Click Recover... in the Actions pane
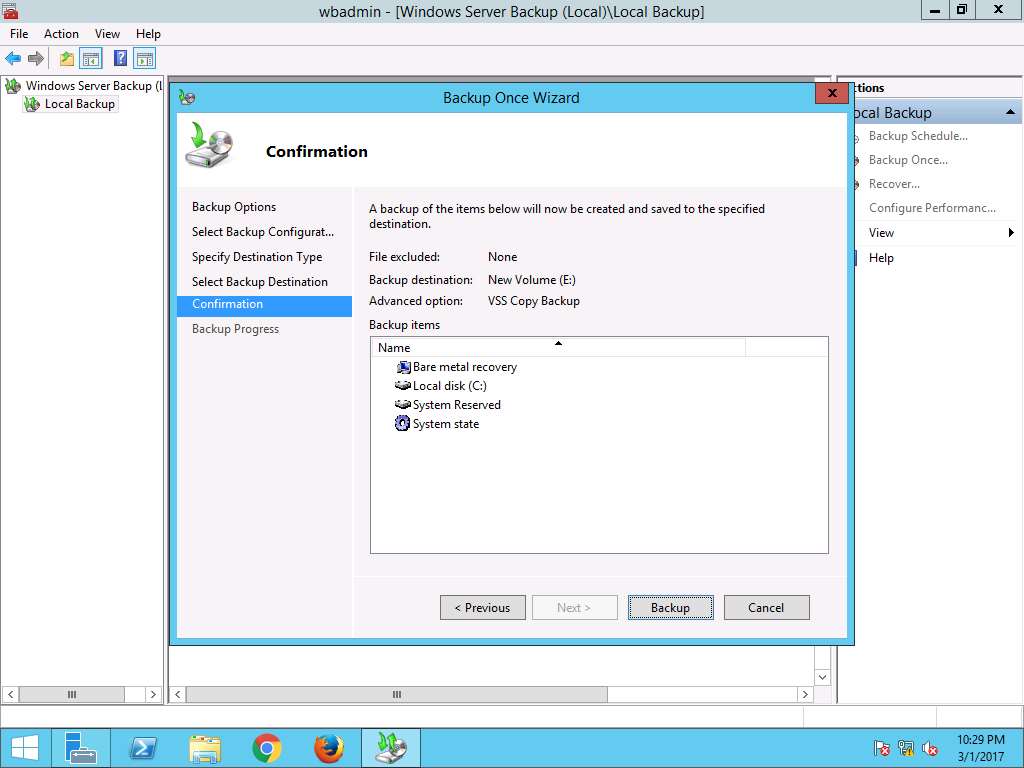 pyautogui.click(x=894, y=184)
